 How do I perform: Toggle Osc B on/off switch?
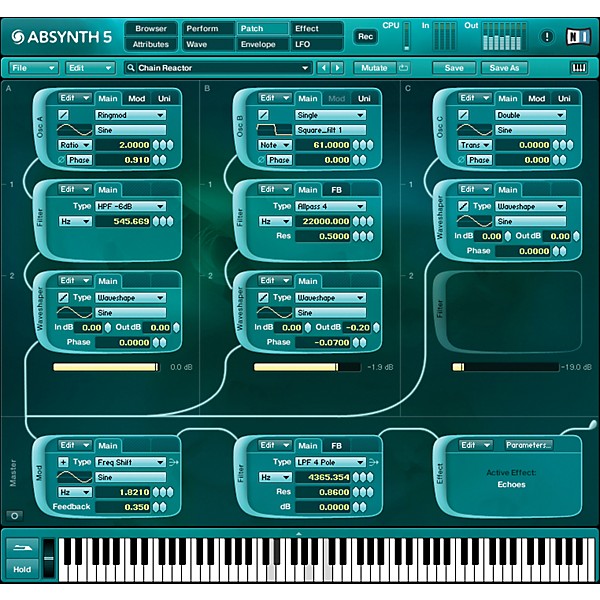pos(263,115)
